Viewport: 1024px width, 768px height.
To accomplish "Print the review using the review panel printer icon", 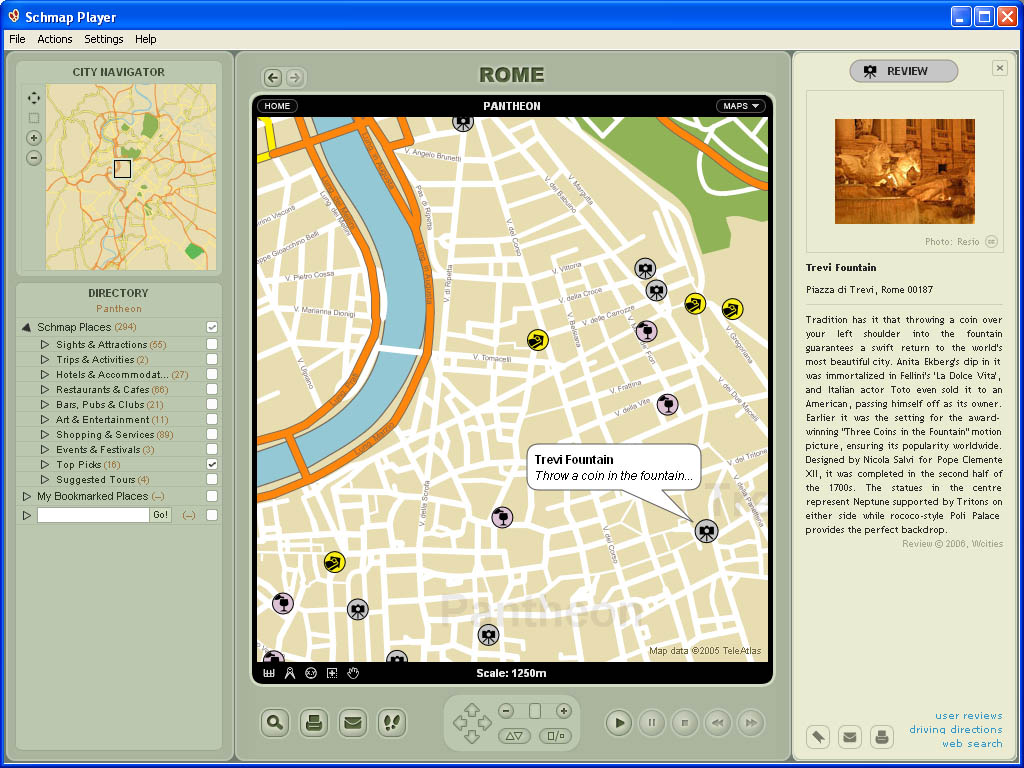I will 881,738.
